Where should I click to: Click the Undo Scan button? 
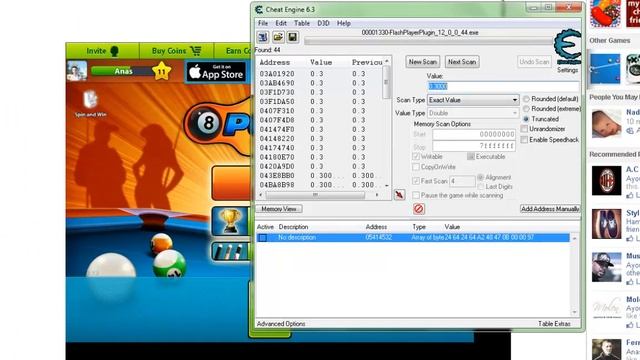click(x=534, y=62)
